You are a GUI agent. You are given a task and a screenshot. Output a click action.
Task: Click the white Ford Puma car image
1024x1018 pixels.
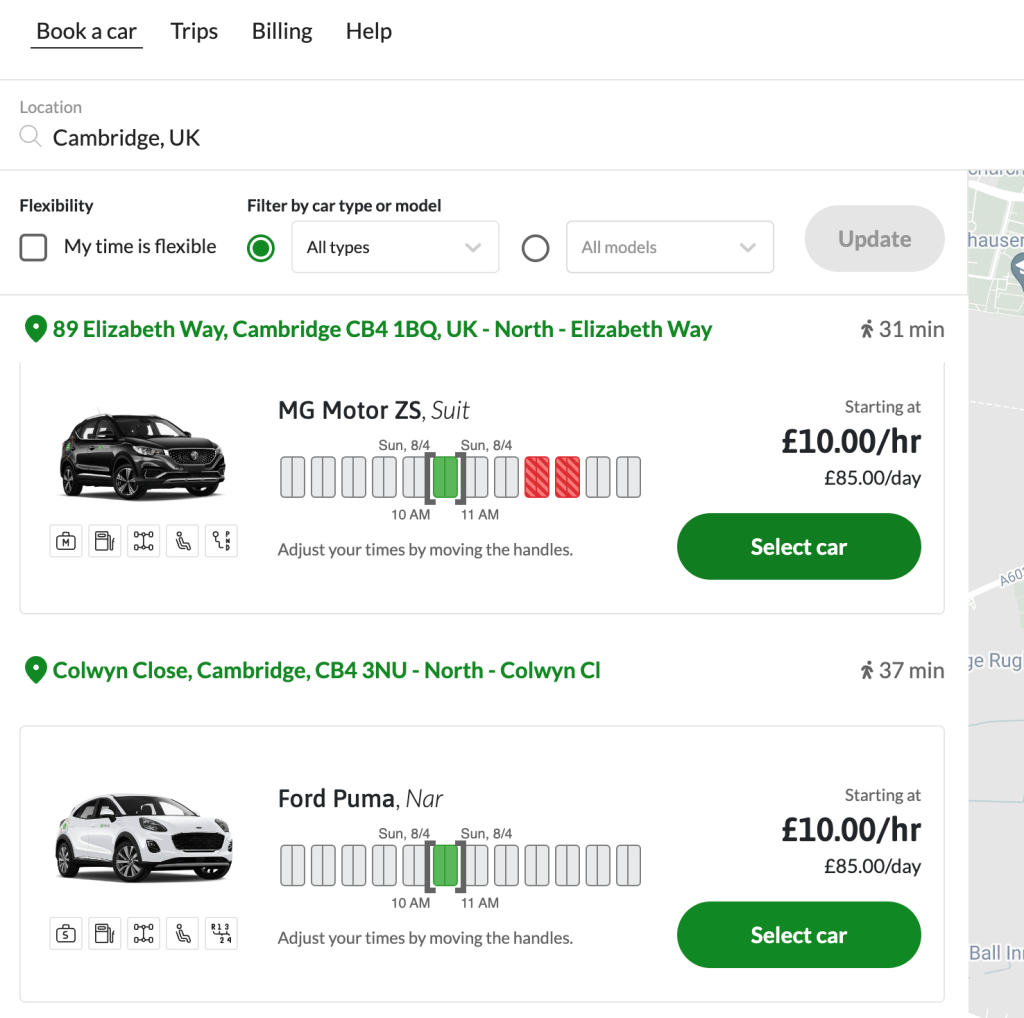pyautogui.click(x=144, y=838)
